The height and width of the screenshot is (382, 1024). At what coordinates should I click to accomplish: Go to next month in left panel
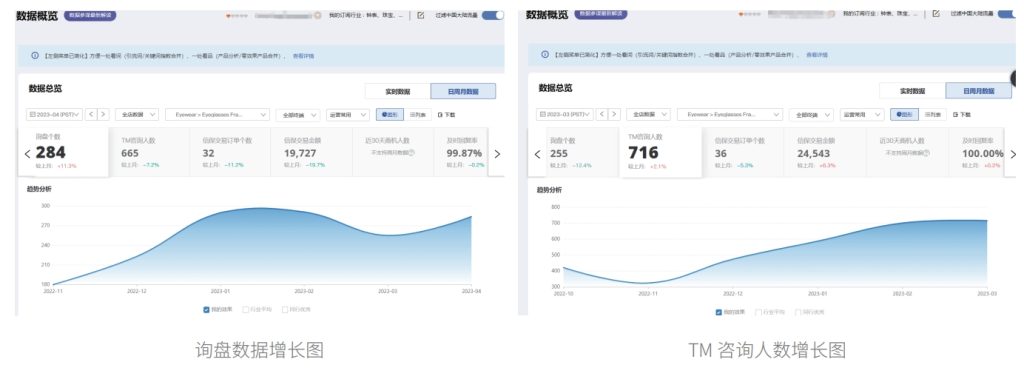click(103, 114)
